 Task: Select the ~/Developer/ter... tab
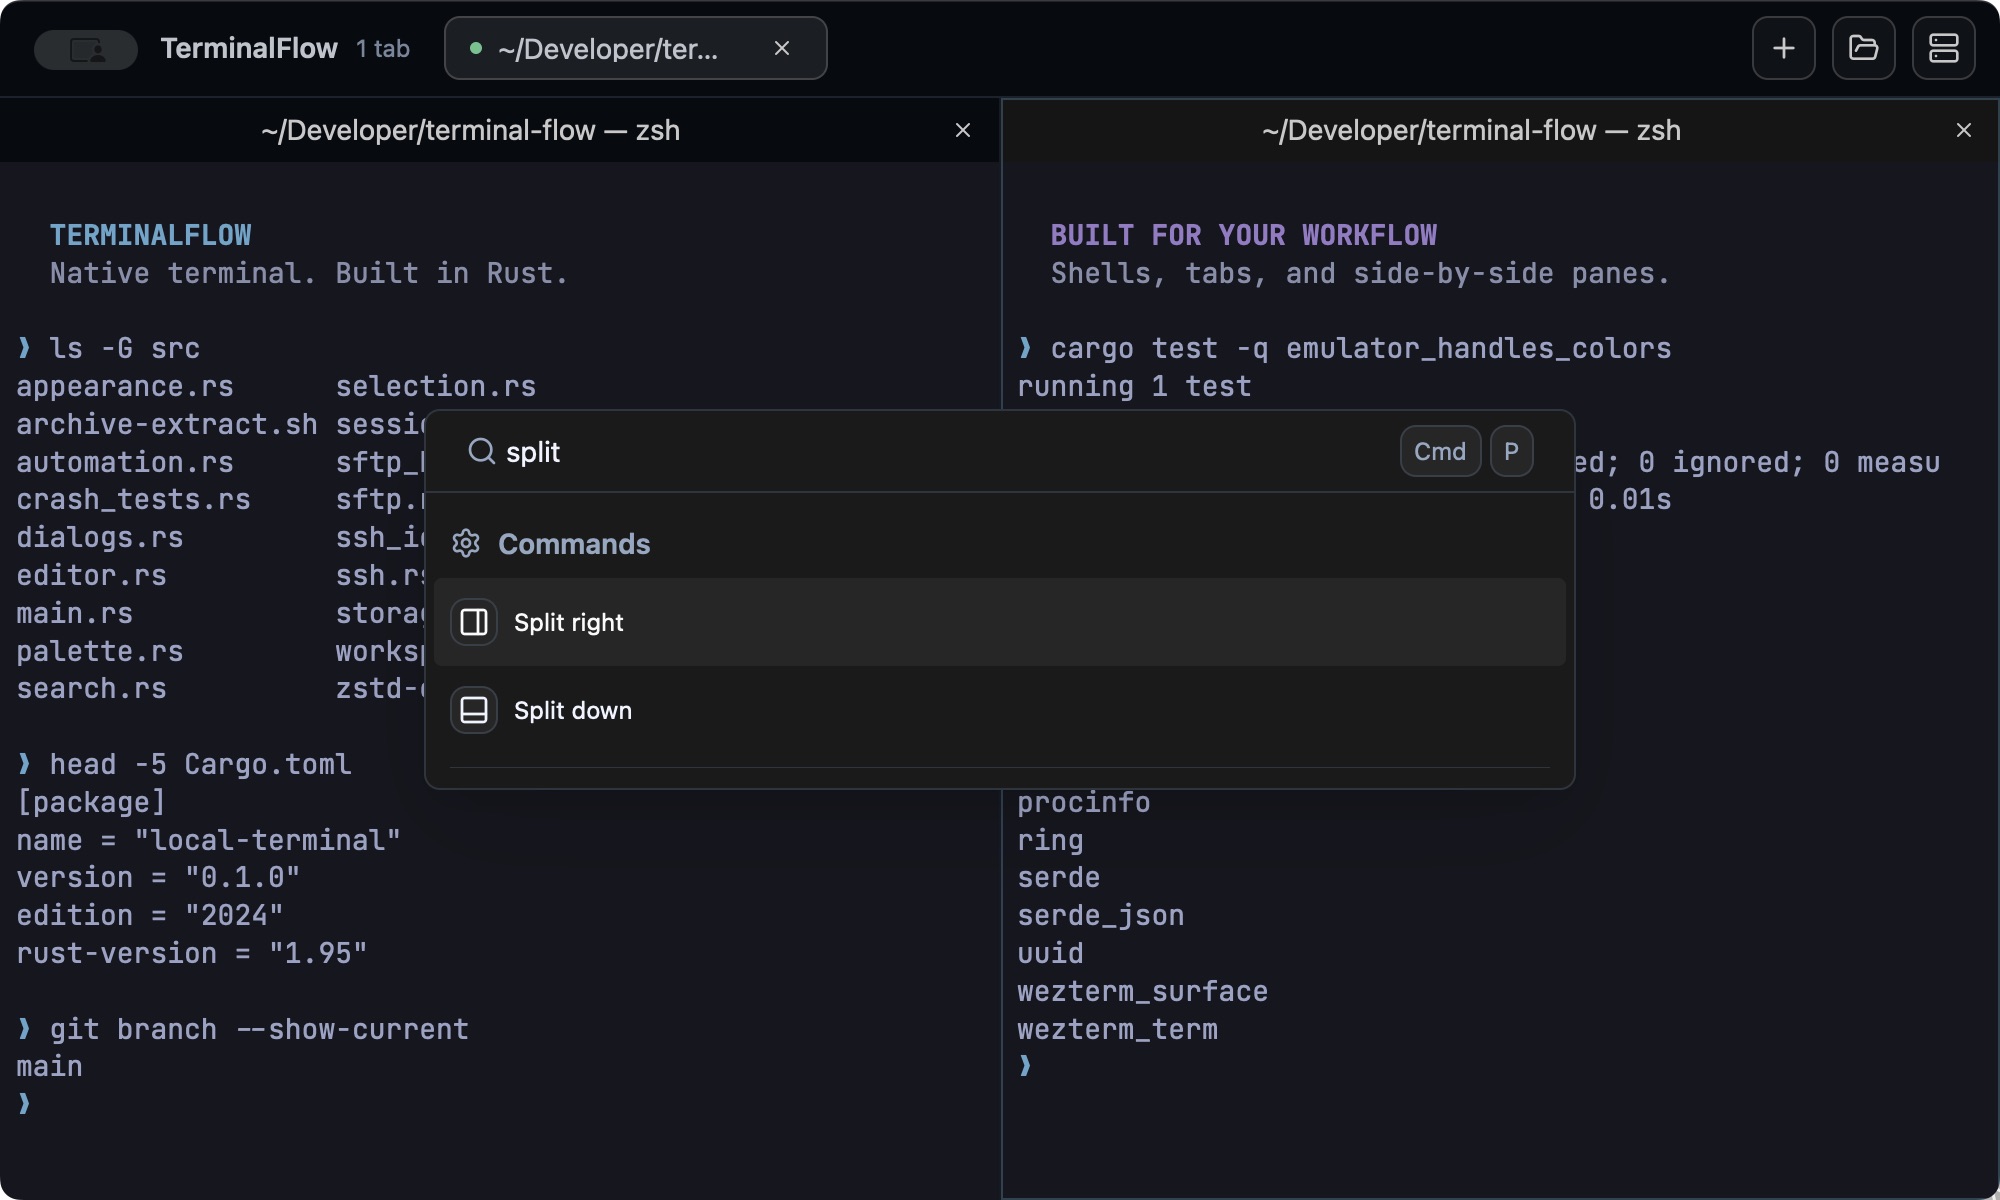[x=635, y=48]
